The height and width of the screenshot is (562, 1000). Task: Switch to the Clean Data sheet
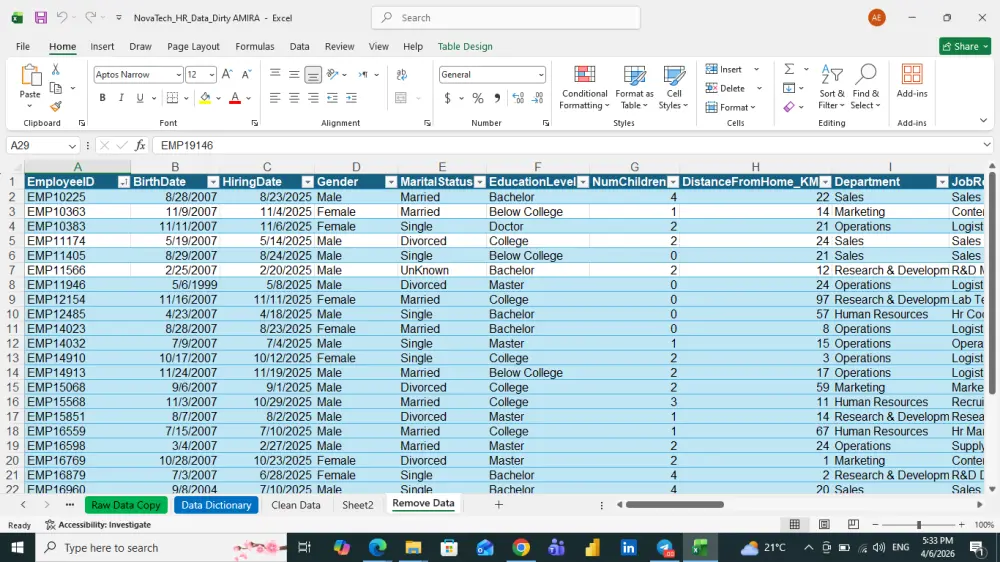(296, 505)
